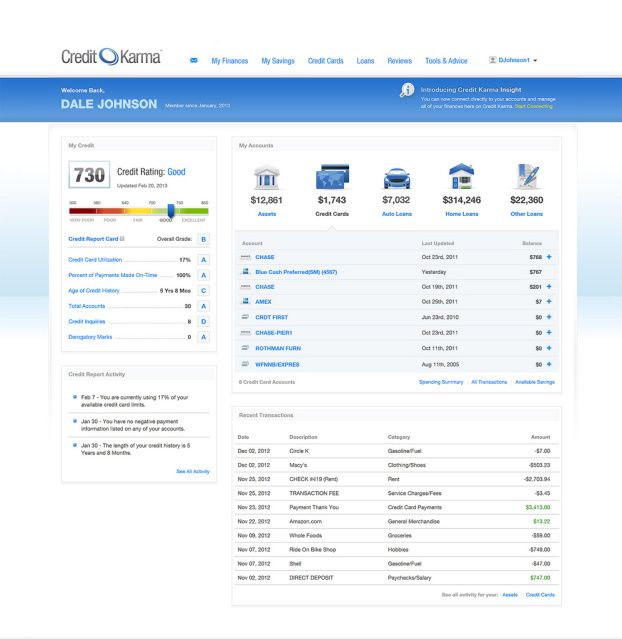Expand the AMEX account row plus sign
Viewport: 622px width, 639px height.
[x=549, y=300]
